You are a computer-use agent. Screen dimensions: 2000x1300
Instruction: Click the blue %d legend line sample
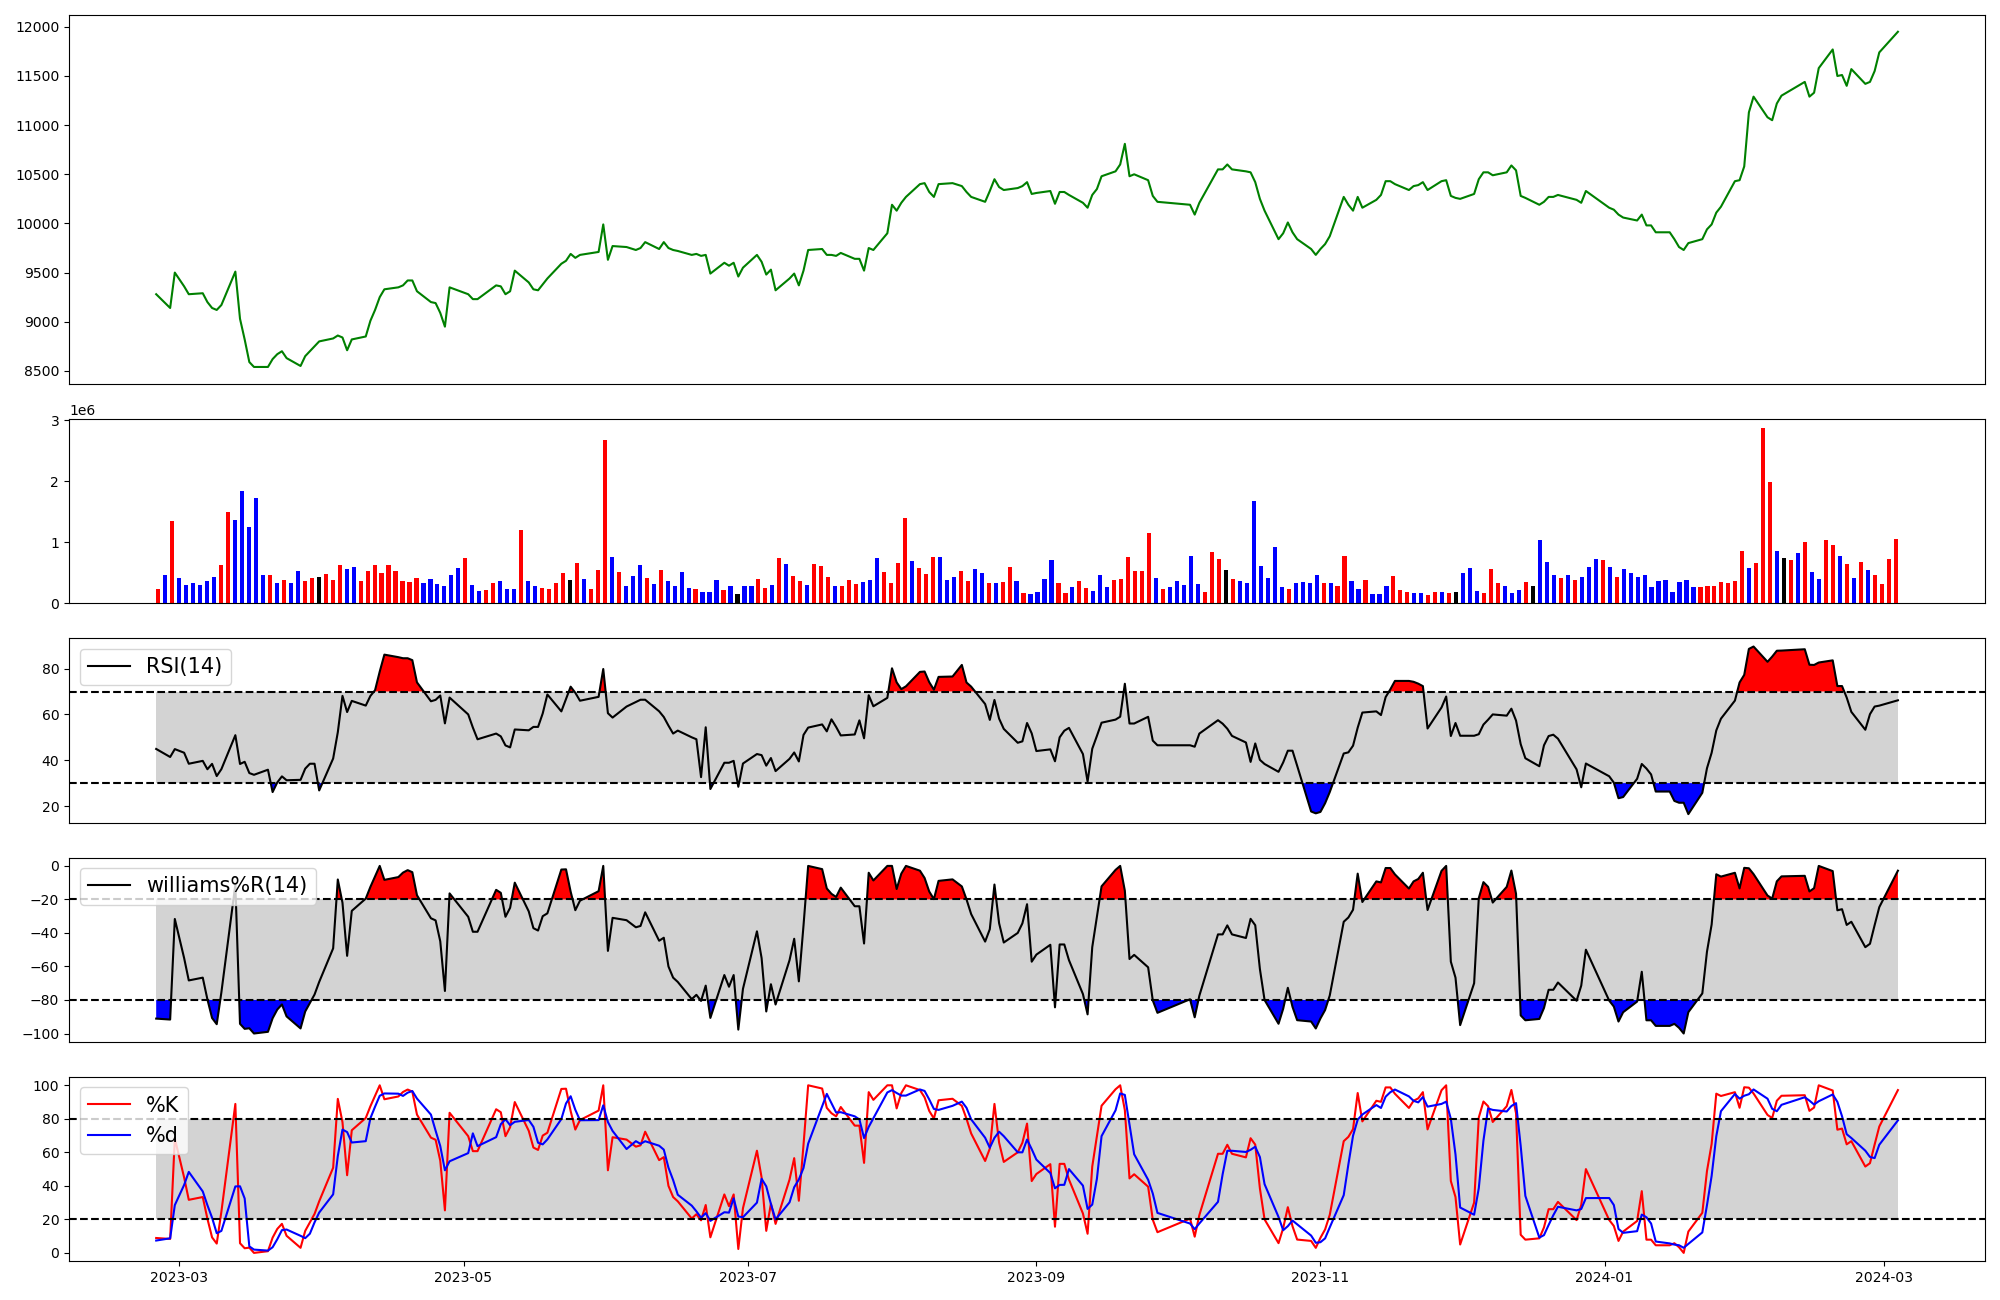tap(109, 1135)
